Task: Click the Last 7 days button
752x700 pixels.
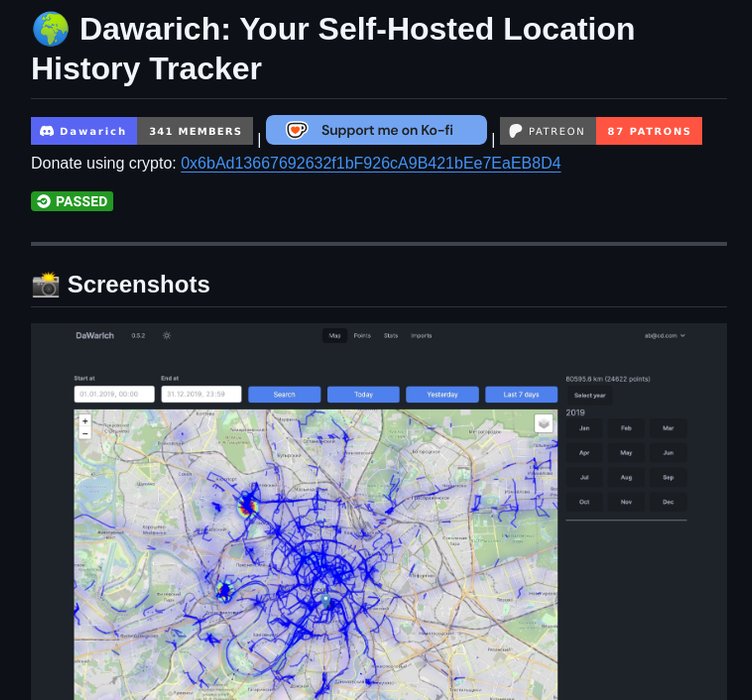Action: tap(521, 394)
